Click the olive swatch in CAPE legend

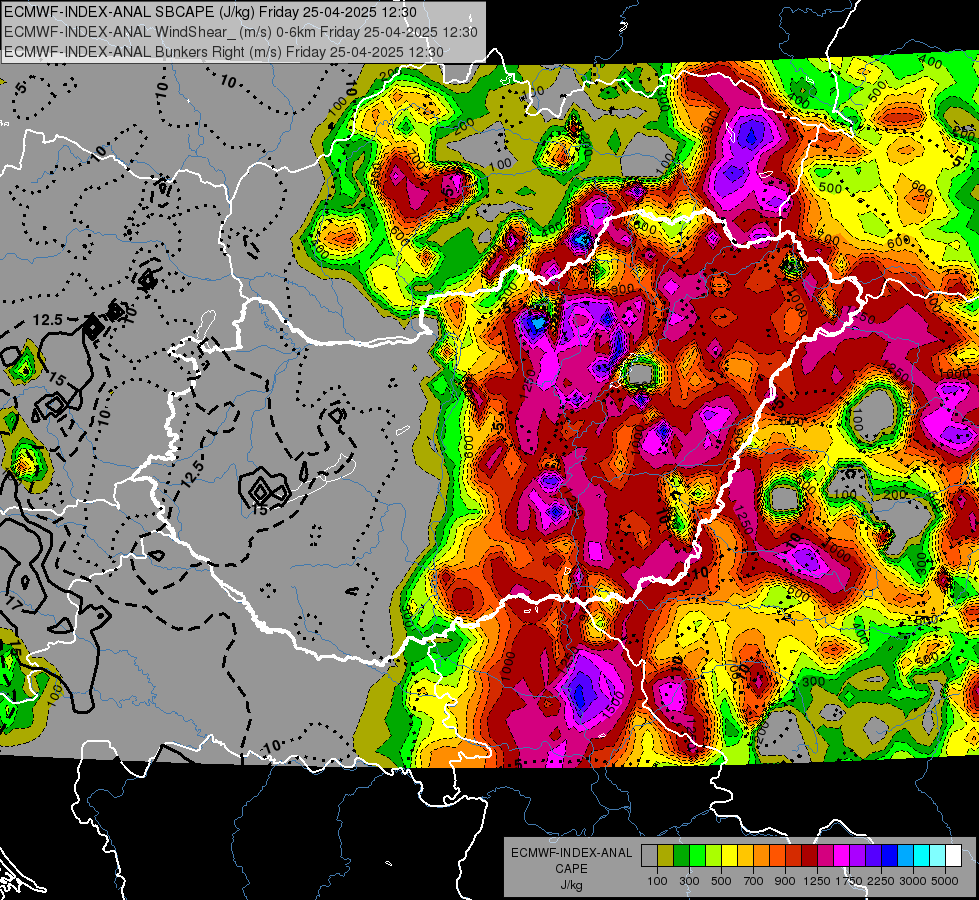[666, 855]
